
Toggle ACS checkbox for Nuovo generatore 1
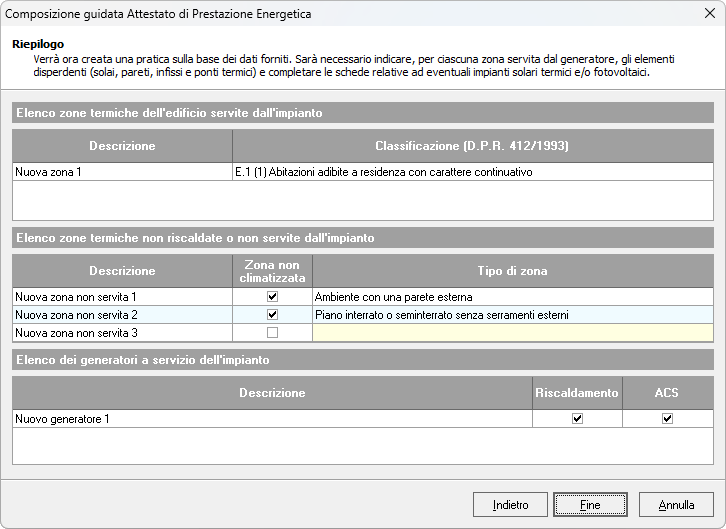point(667,419)
